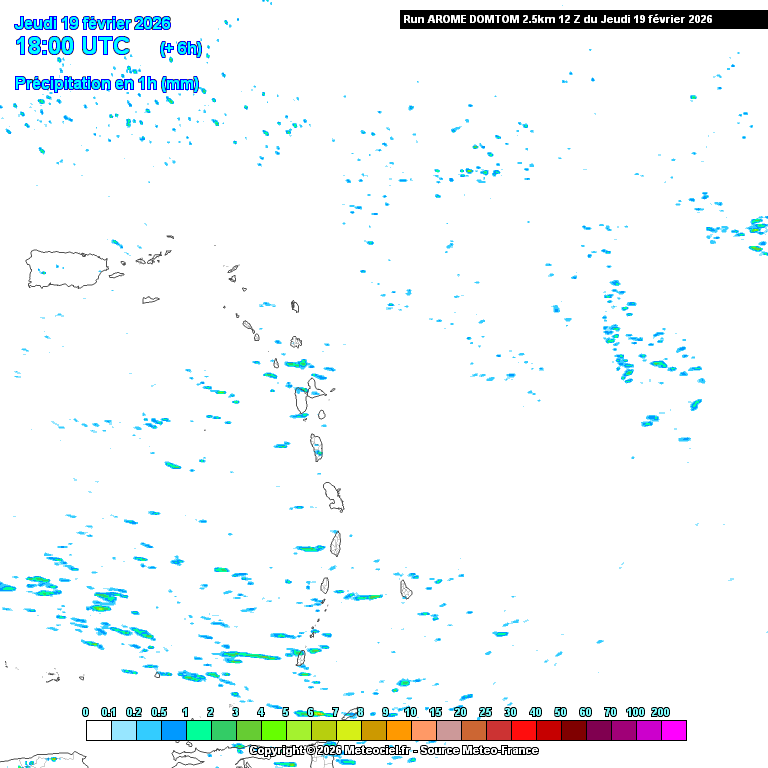Click the Jeudi 19 février 2026 date

[92, 23]
